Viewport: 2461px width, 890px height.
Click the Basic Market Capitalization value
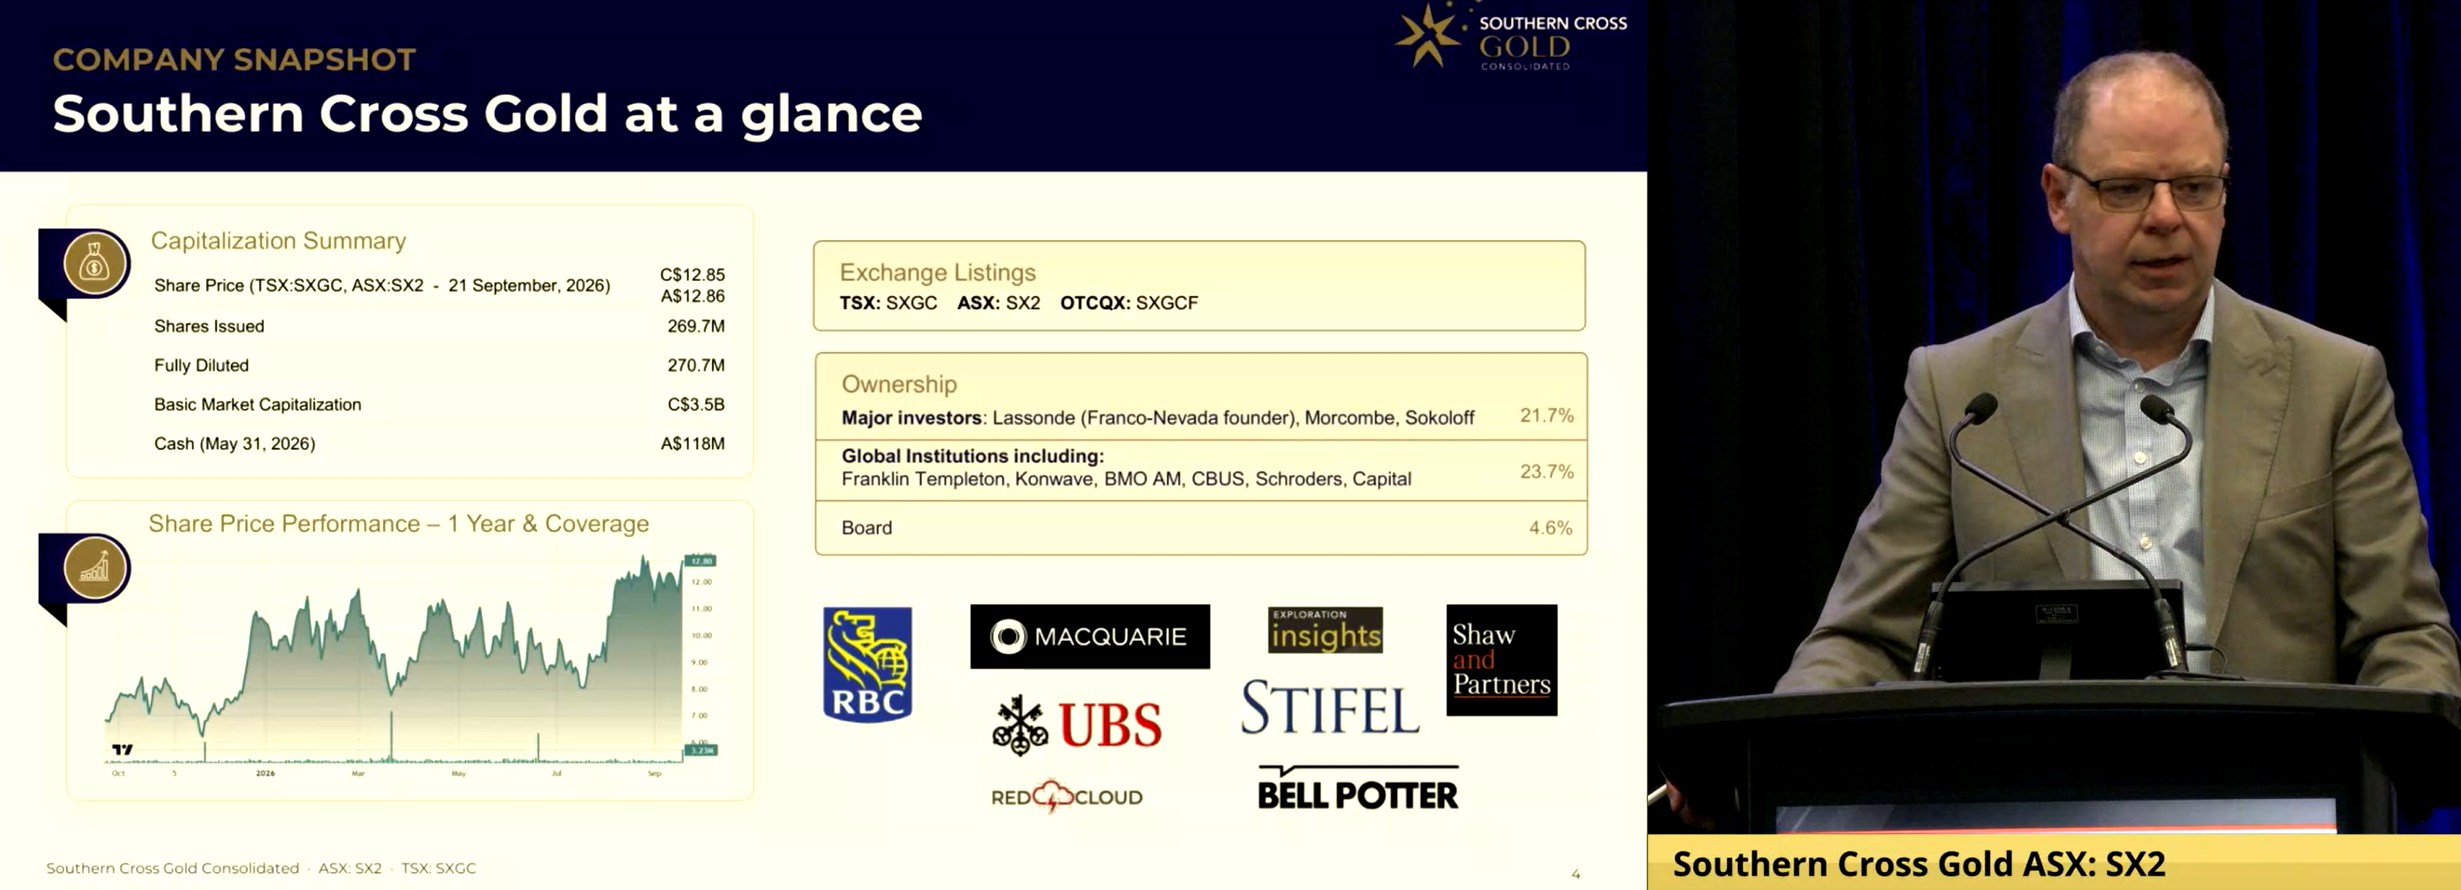point(696,404)
